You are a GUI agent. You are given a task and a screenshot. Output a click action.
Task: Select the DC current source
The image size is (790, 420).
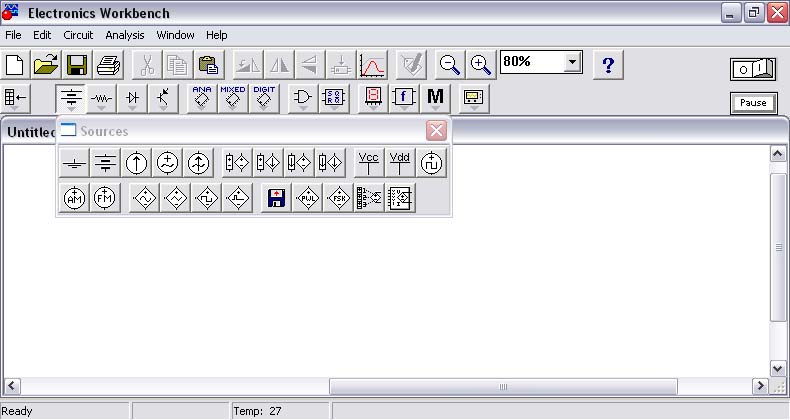[x=137, y=163]
